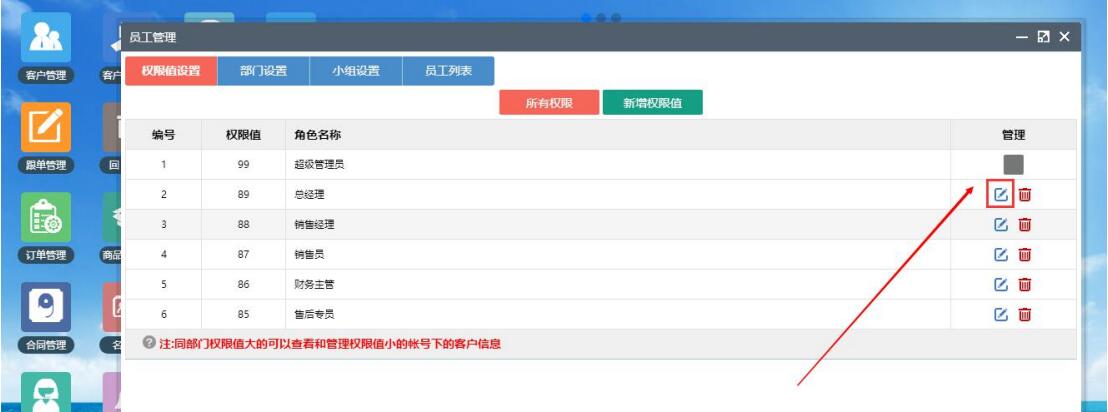The width and height of the screenshot is (1108, 412).
Task: Edit the 售后专员 role row
Action: (x=1000, y=315)
